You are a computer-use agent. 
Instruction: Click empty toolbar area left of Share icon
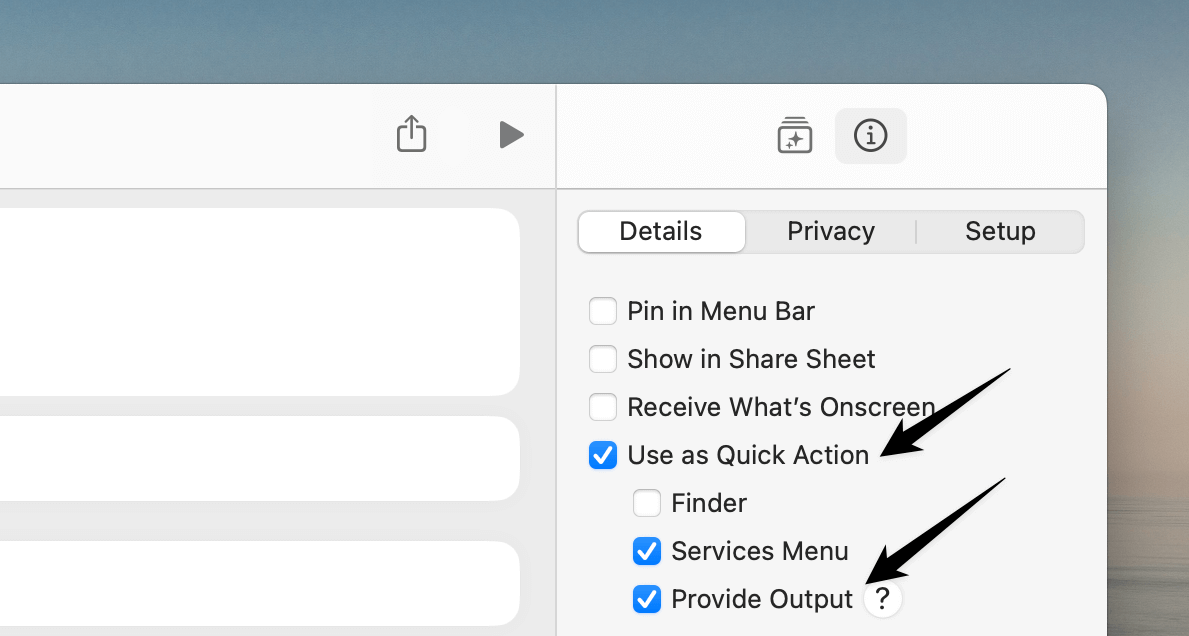200,135
